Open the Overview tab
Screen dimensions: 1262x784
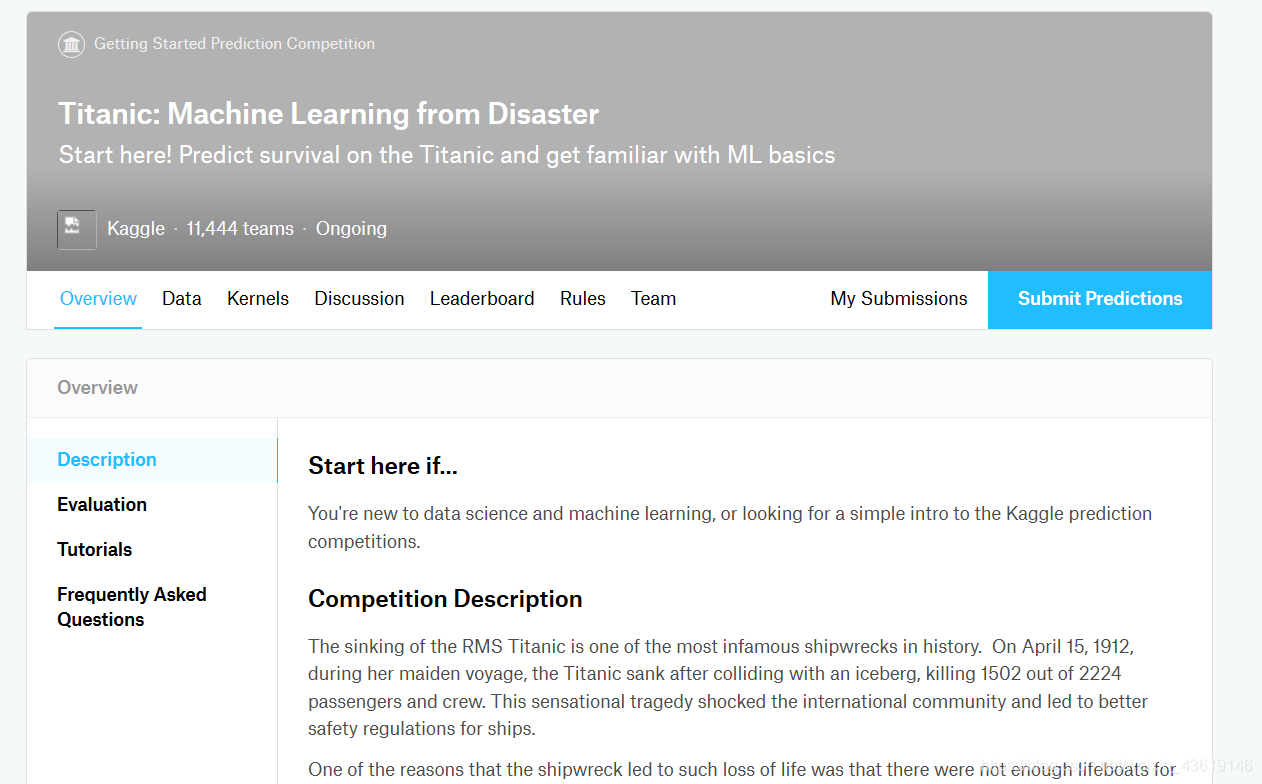(x=98, y=298)
